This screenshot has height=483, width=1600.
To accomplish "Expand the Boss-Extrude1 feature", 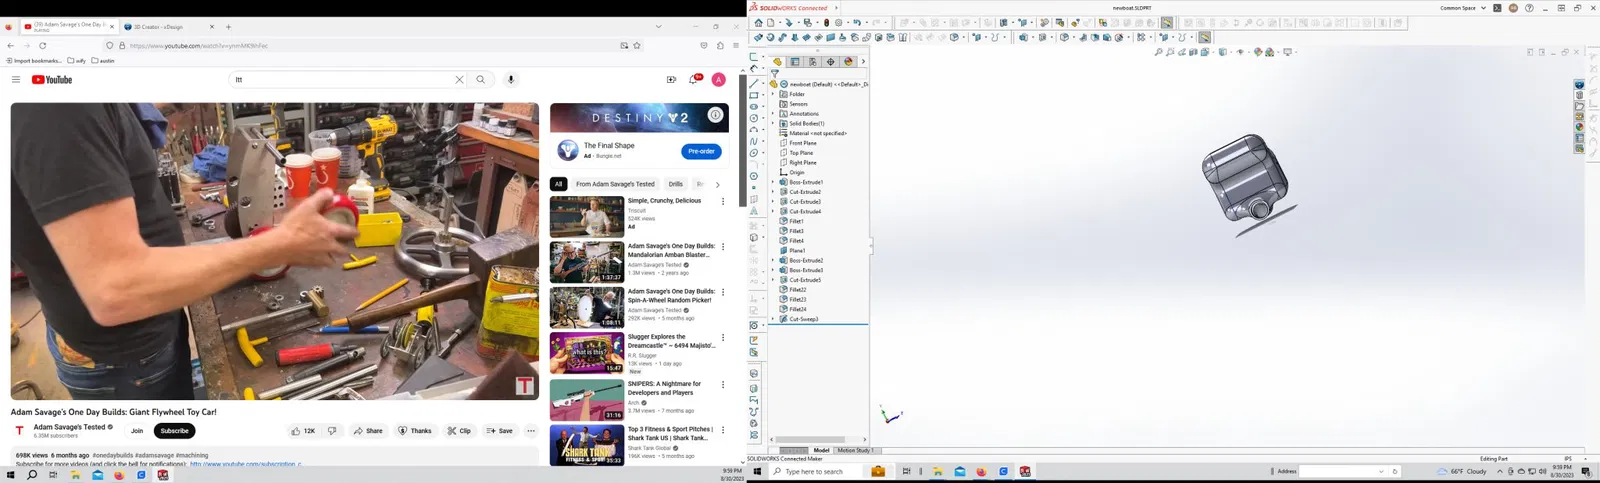I will [773, 182].
